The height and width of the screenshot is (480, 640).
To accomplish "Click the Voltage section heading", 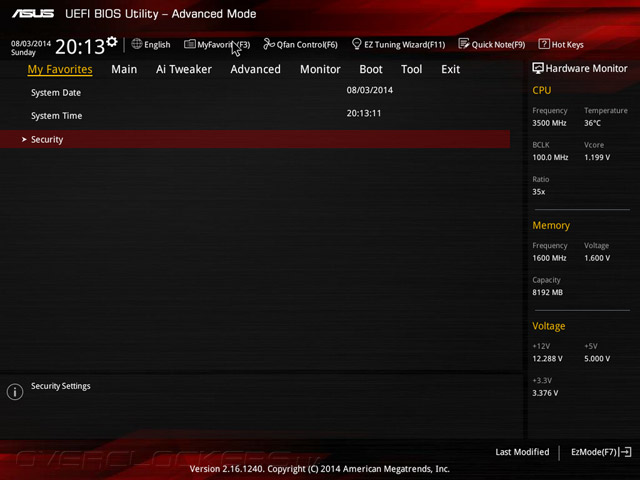I will click(549, 326).
